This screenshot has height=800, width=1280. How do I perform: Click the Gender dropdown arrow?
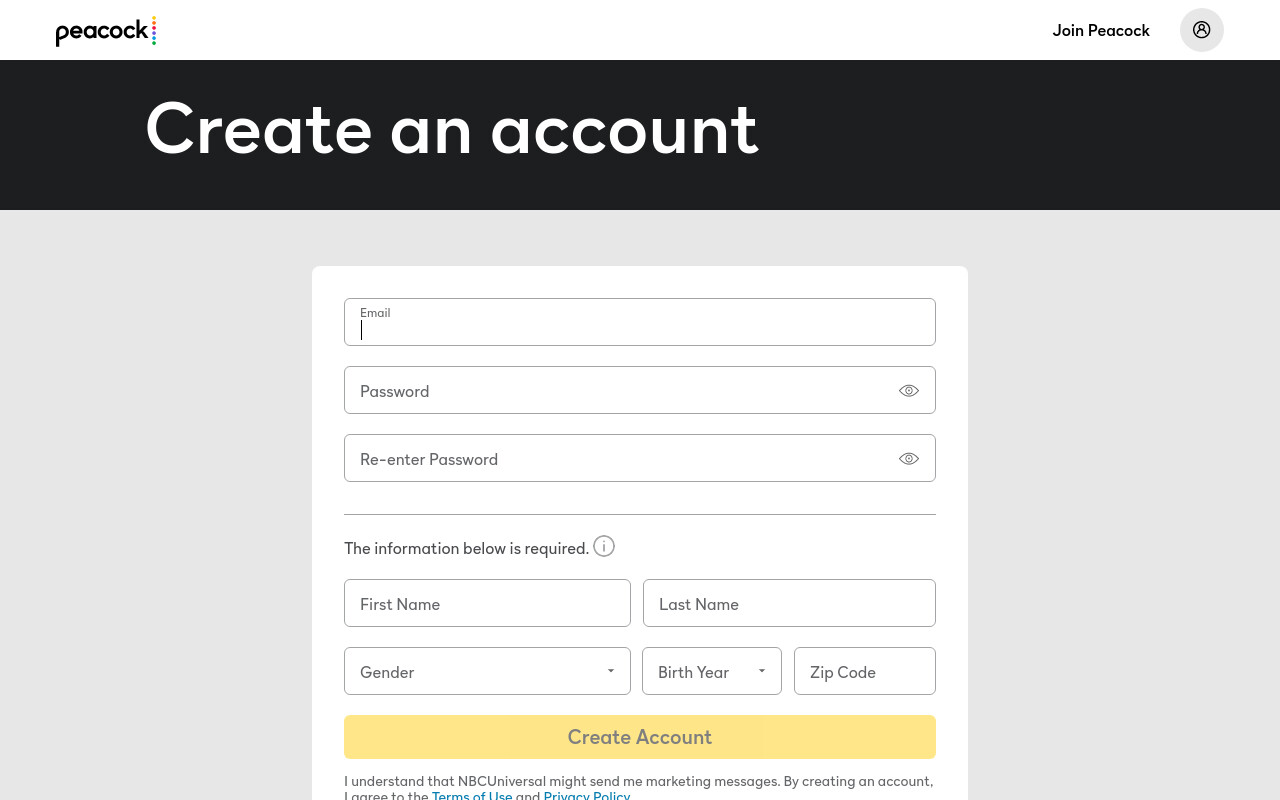click(x=611, y=671)
